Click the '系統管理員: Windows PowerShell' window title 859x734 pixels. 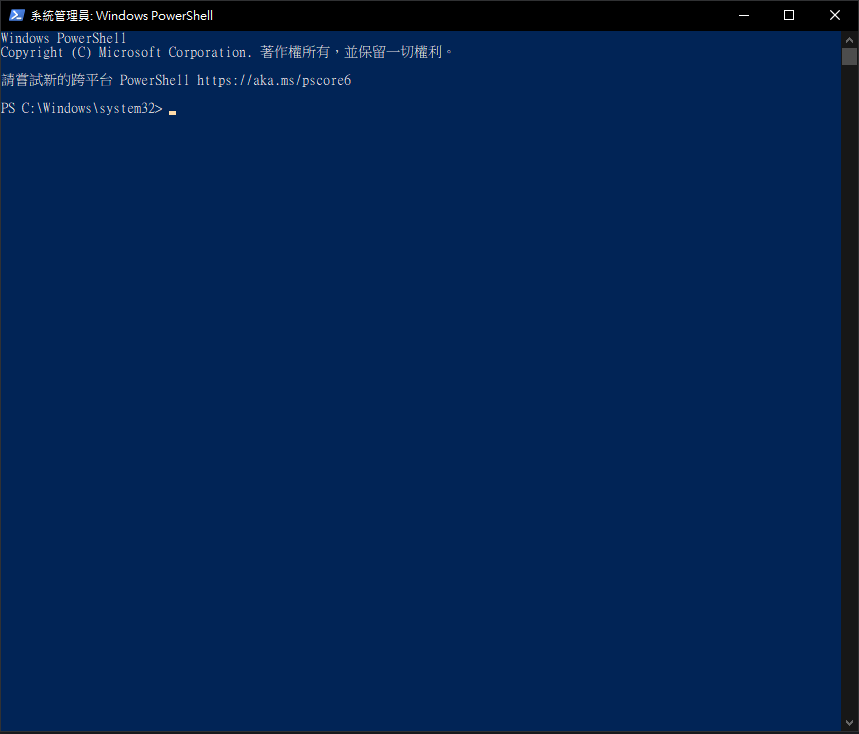[x=122, y=15]
